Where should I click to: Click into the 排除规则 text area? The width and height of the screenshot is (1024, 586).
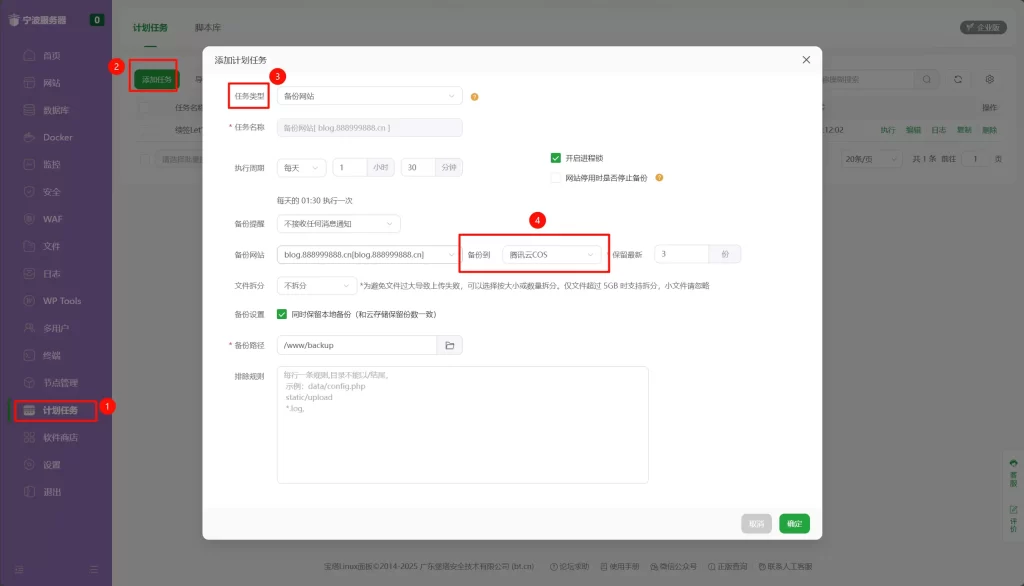click(x=462, y=425)
